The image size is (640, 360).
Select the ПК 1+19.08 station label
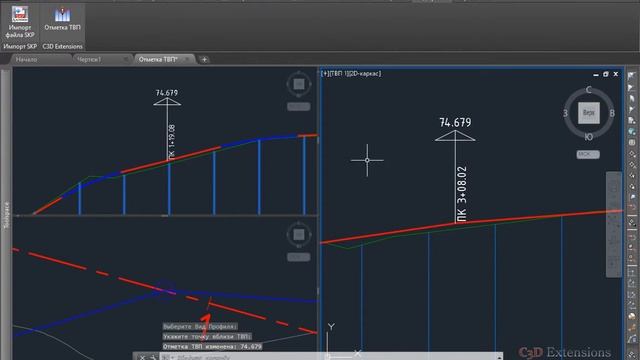tap(172, 141)
